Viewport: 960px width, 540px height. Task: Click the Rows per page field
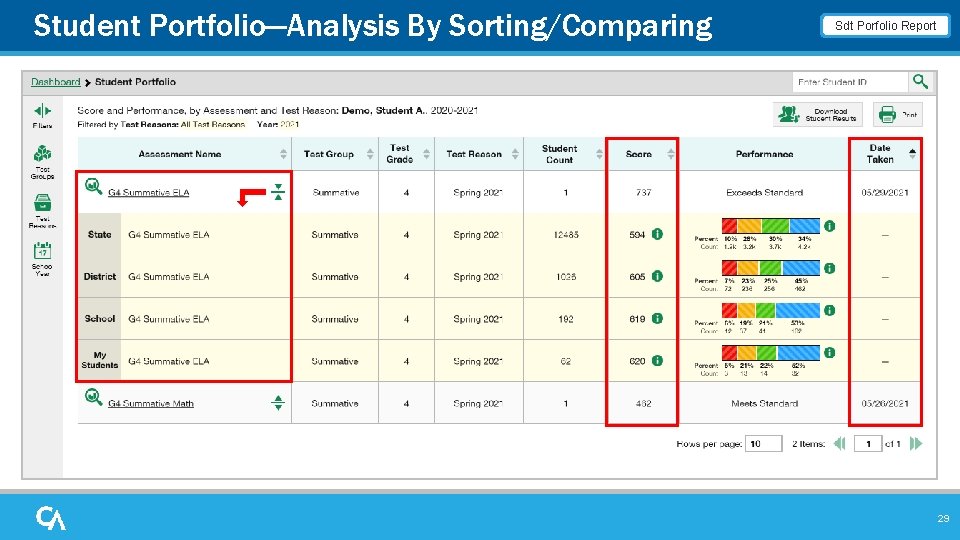[x=763, y=444]
